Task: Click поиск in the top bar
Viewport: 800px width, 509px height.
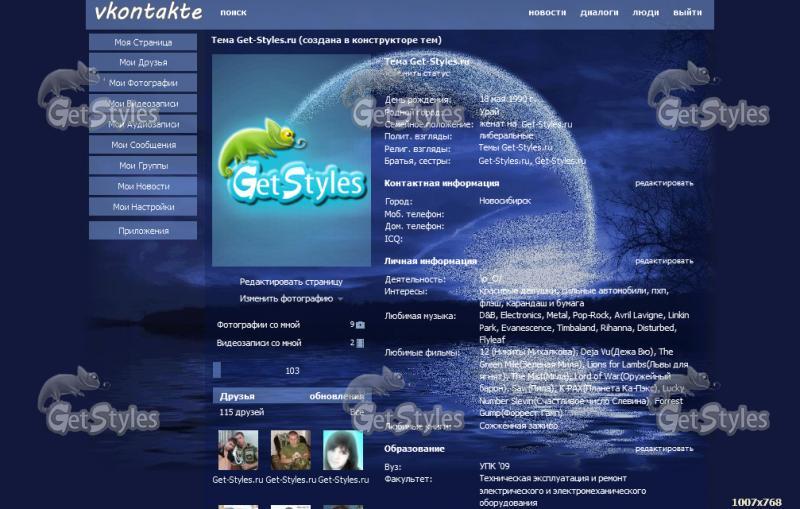Action: 233,13
